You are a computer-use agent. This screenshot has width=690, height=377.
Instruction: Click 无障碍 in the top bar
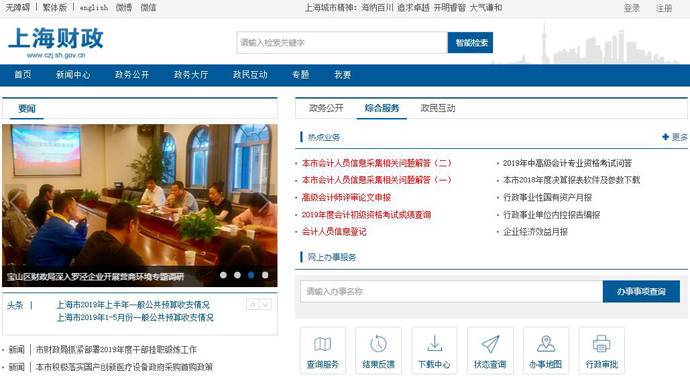click(18, 7)
